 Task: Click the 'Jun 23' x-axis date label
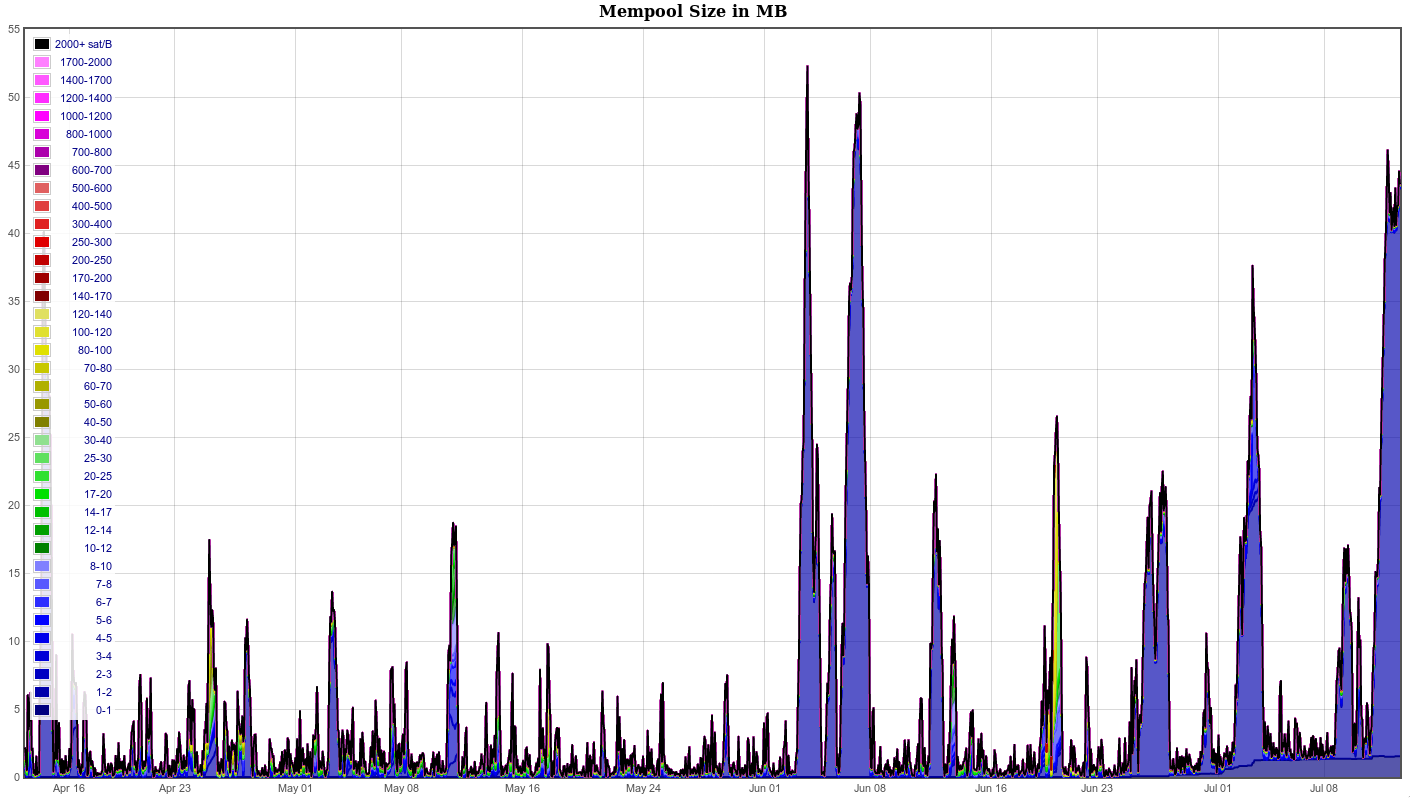click(1097, 788)
